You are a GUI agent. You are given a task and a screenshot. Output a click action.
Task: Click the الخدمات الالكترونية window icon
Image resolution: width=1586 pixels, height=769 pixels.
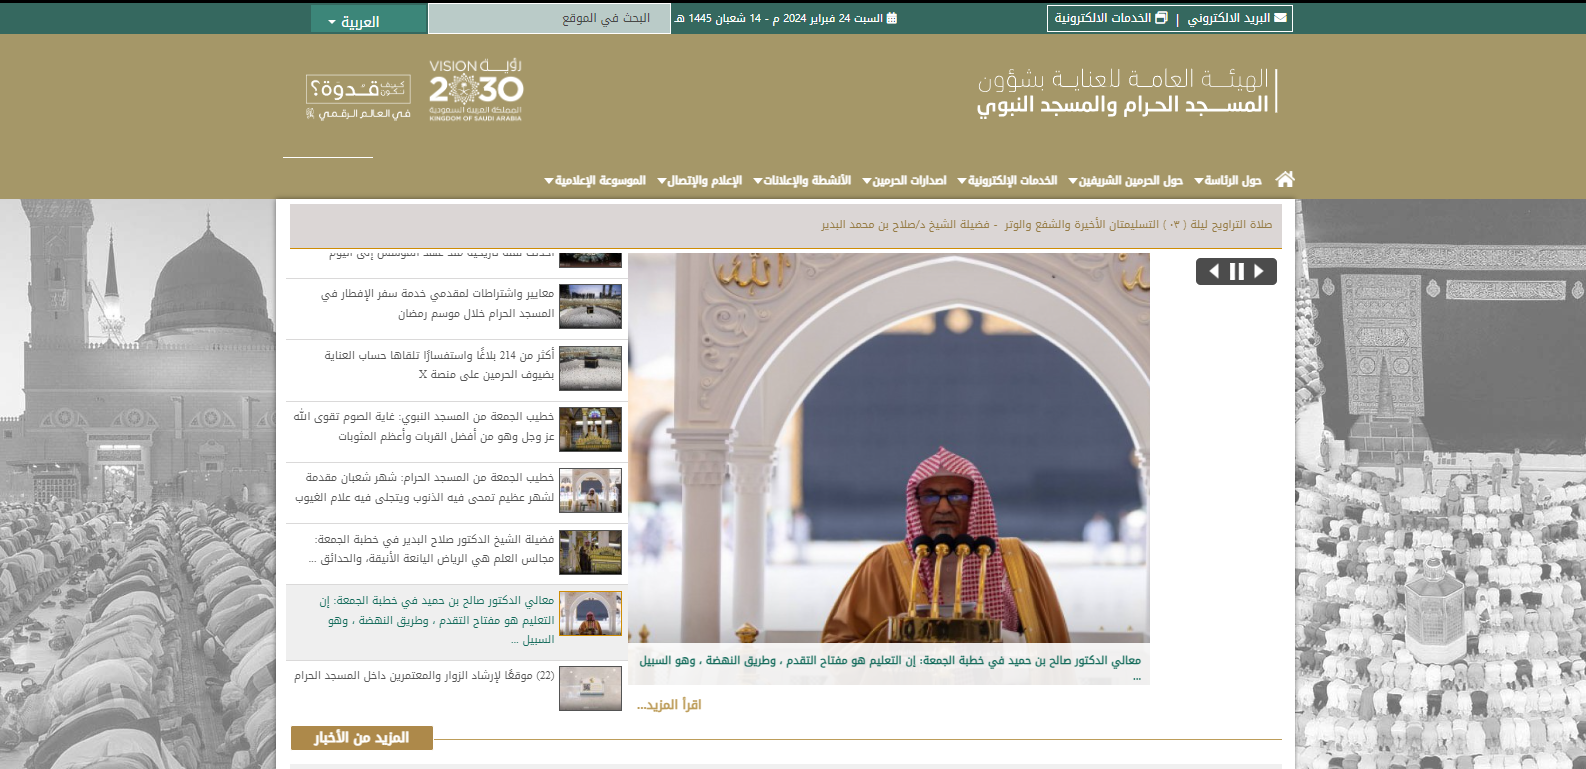tap(1161, 18)
